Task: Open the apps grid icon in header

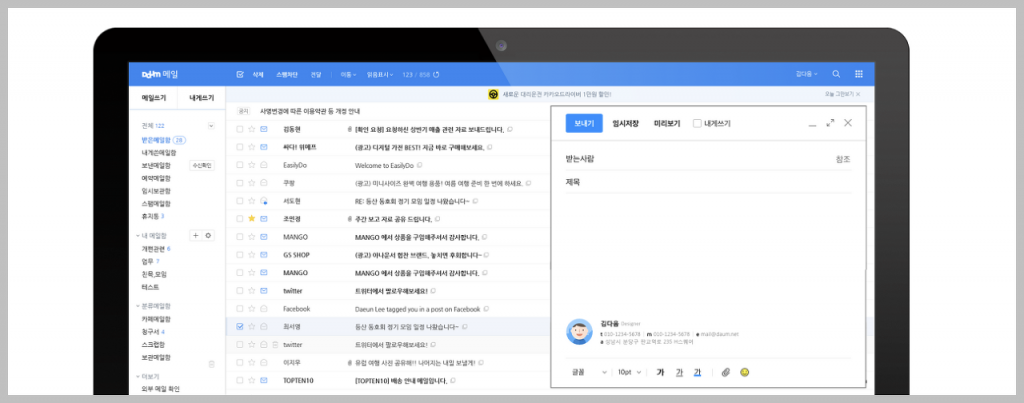Action: (859, 74)
